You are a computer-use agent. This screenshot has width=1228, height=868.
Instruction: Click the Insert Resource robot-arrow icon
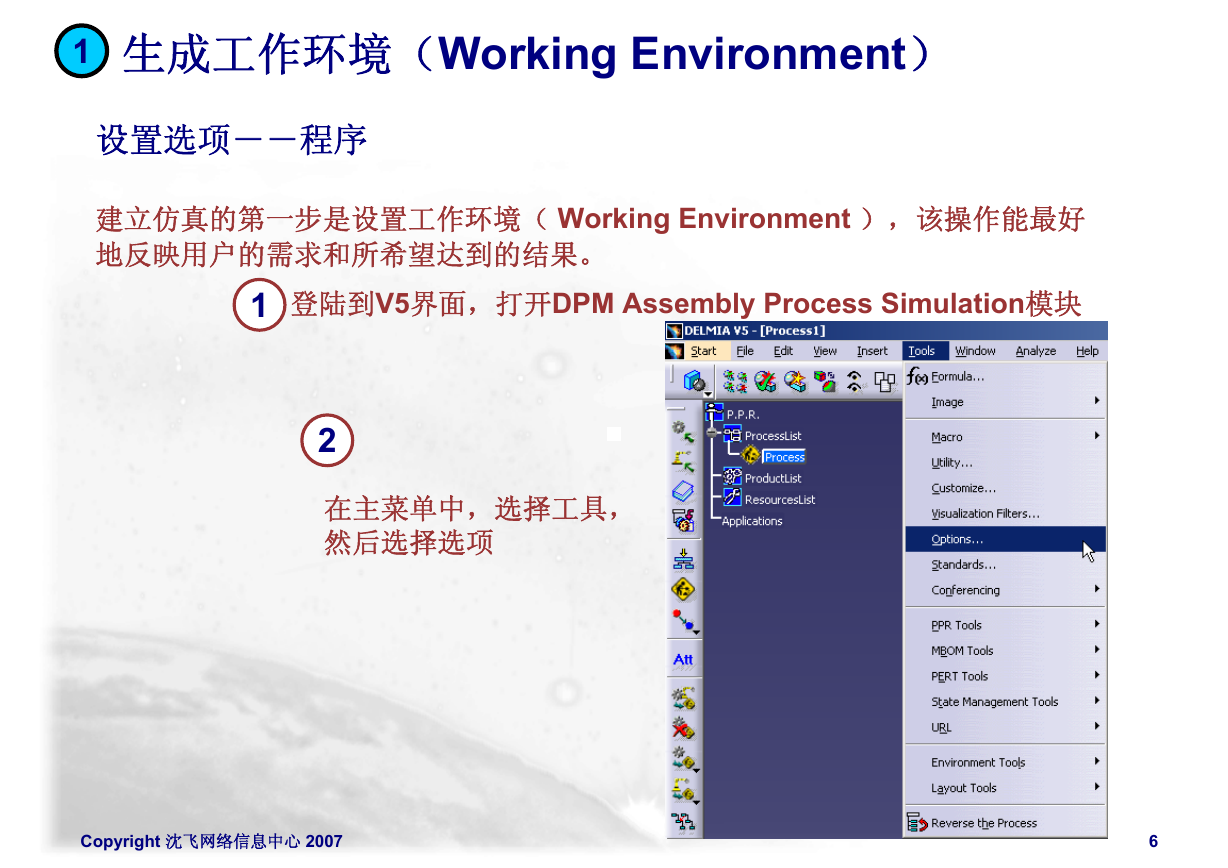tap(683, 460)
